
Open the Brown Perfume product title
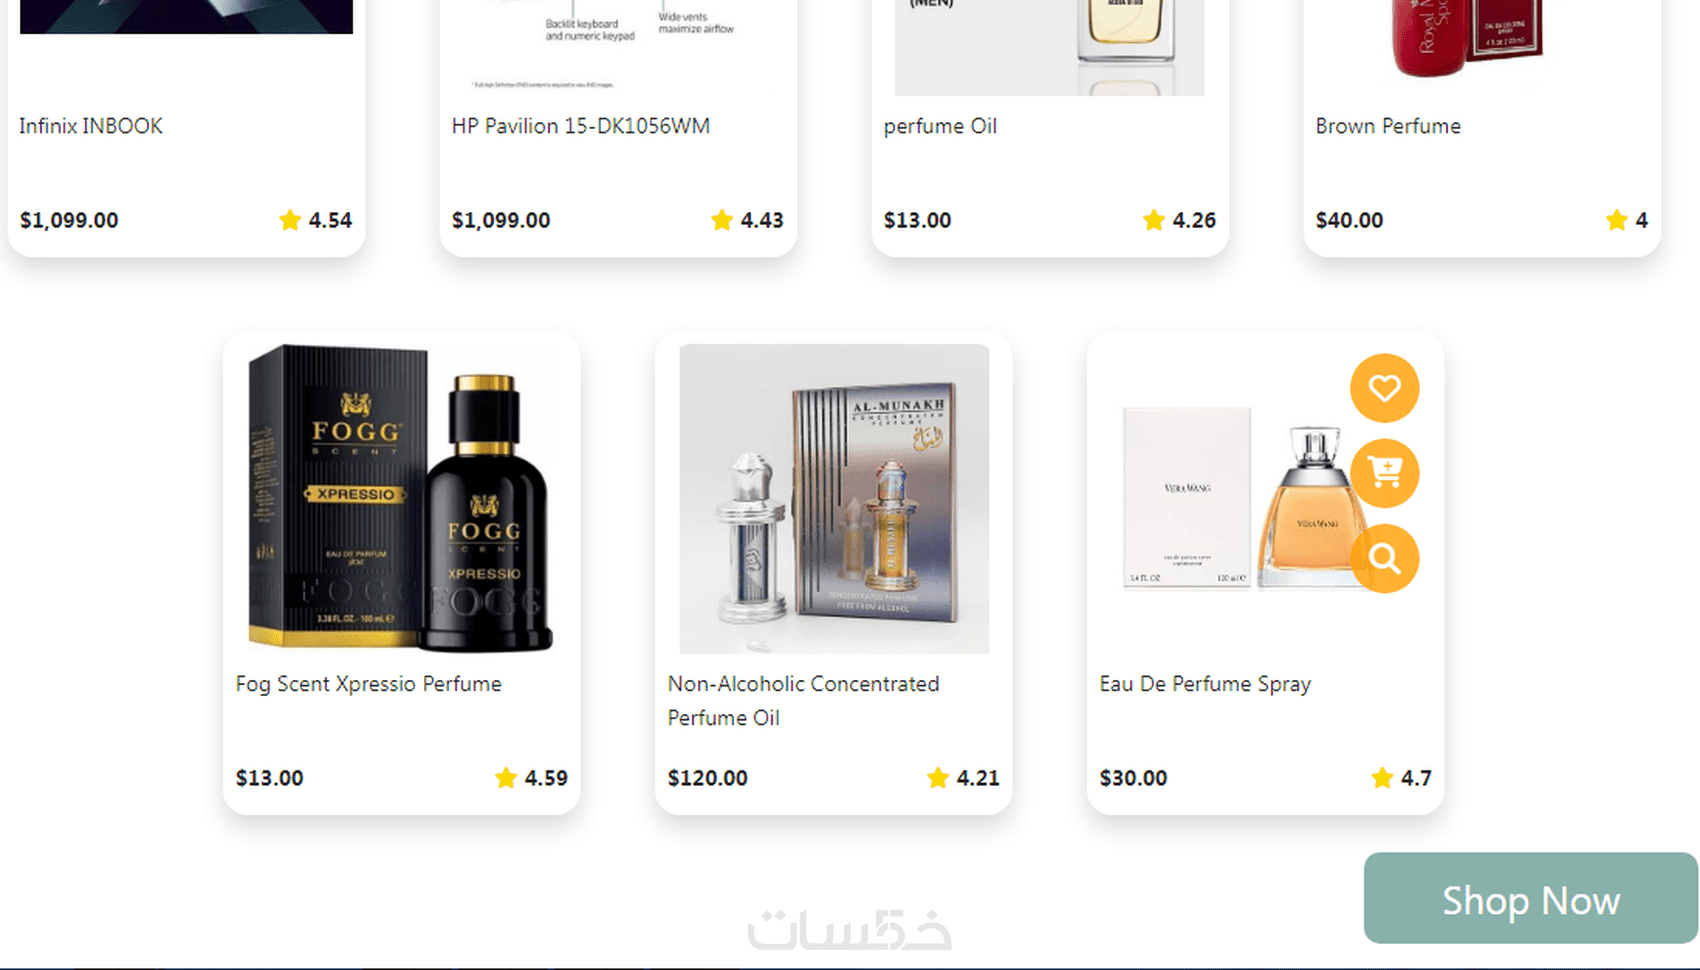1388,126
